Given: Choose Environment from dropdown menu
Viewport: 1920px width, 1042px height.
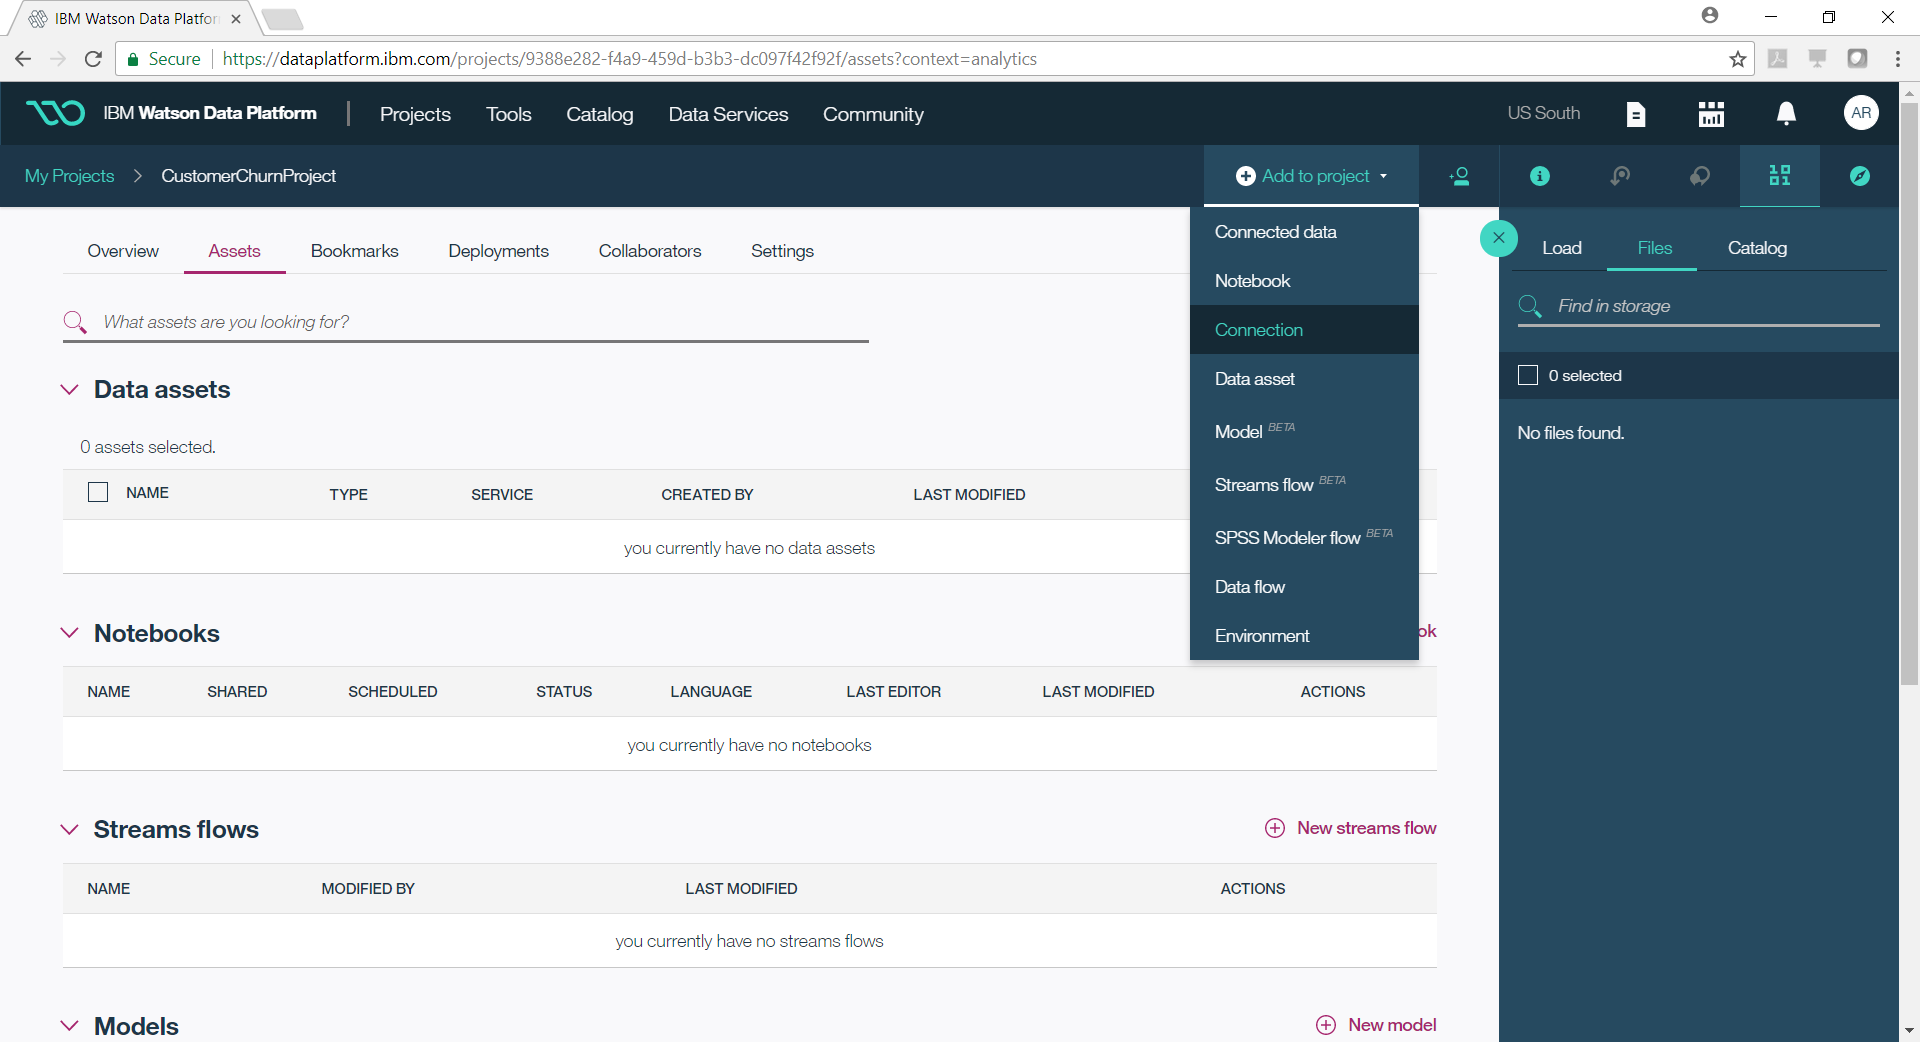Looking at the screenshot, I should 1304,636.
